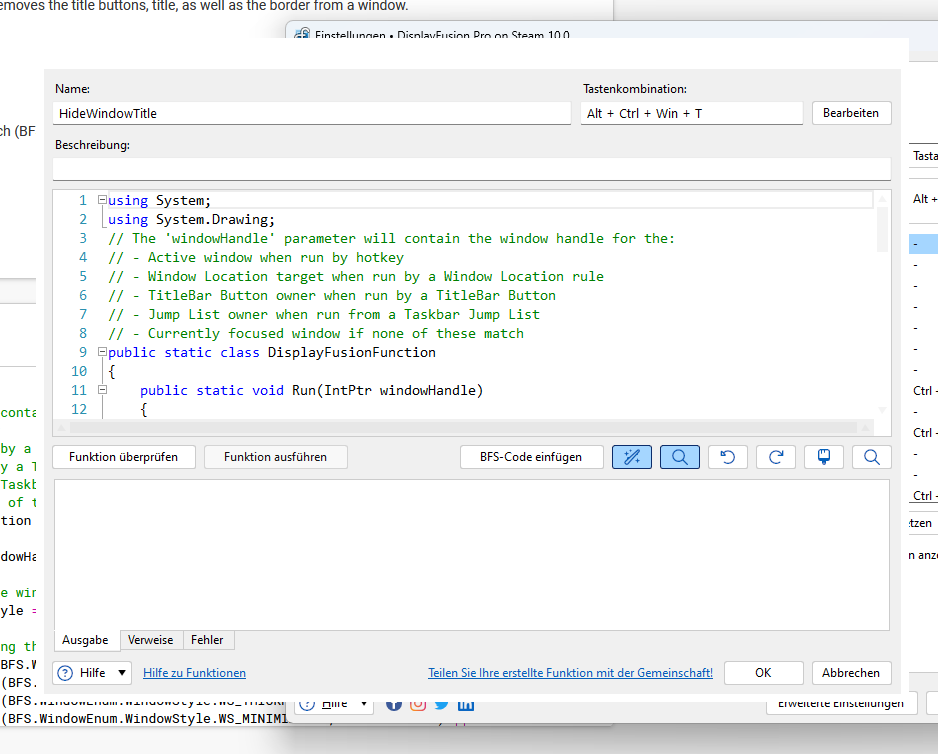
Task: Collapse the Run method fold on line 11
Action: (102, 390)
